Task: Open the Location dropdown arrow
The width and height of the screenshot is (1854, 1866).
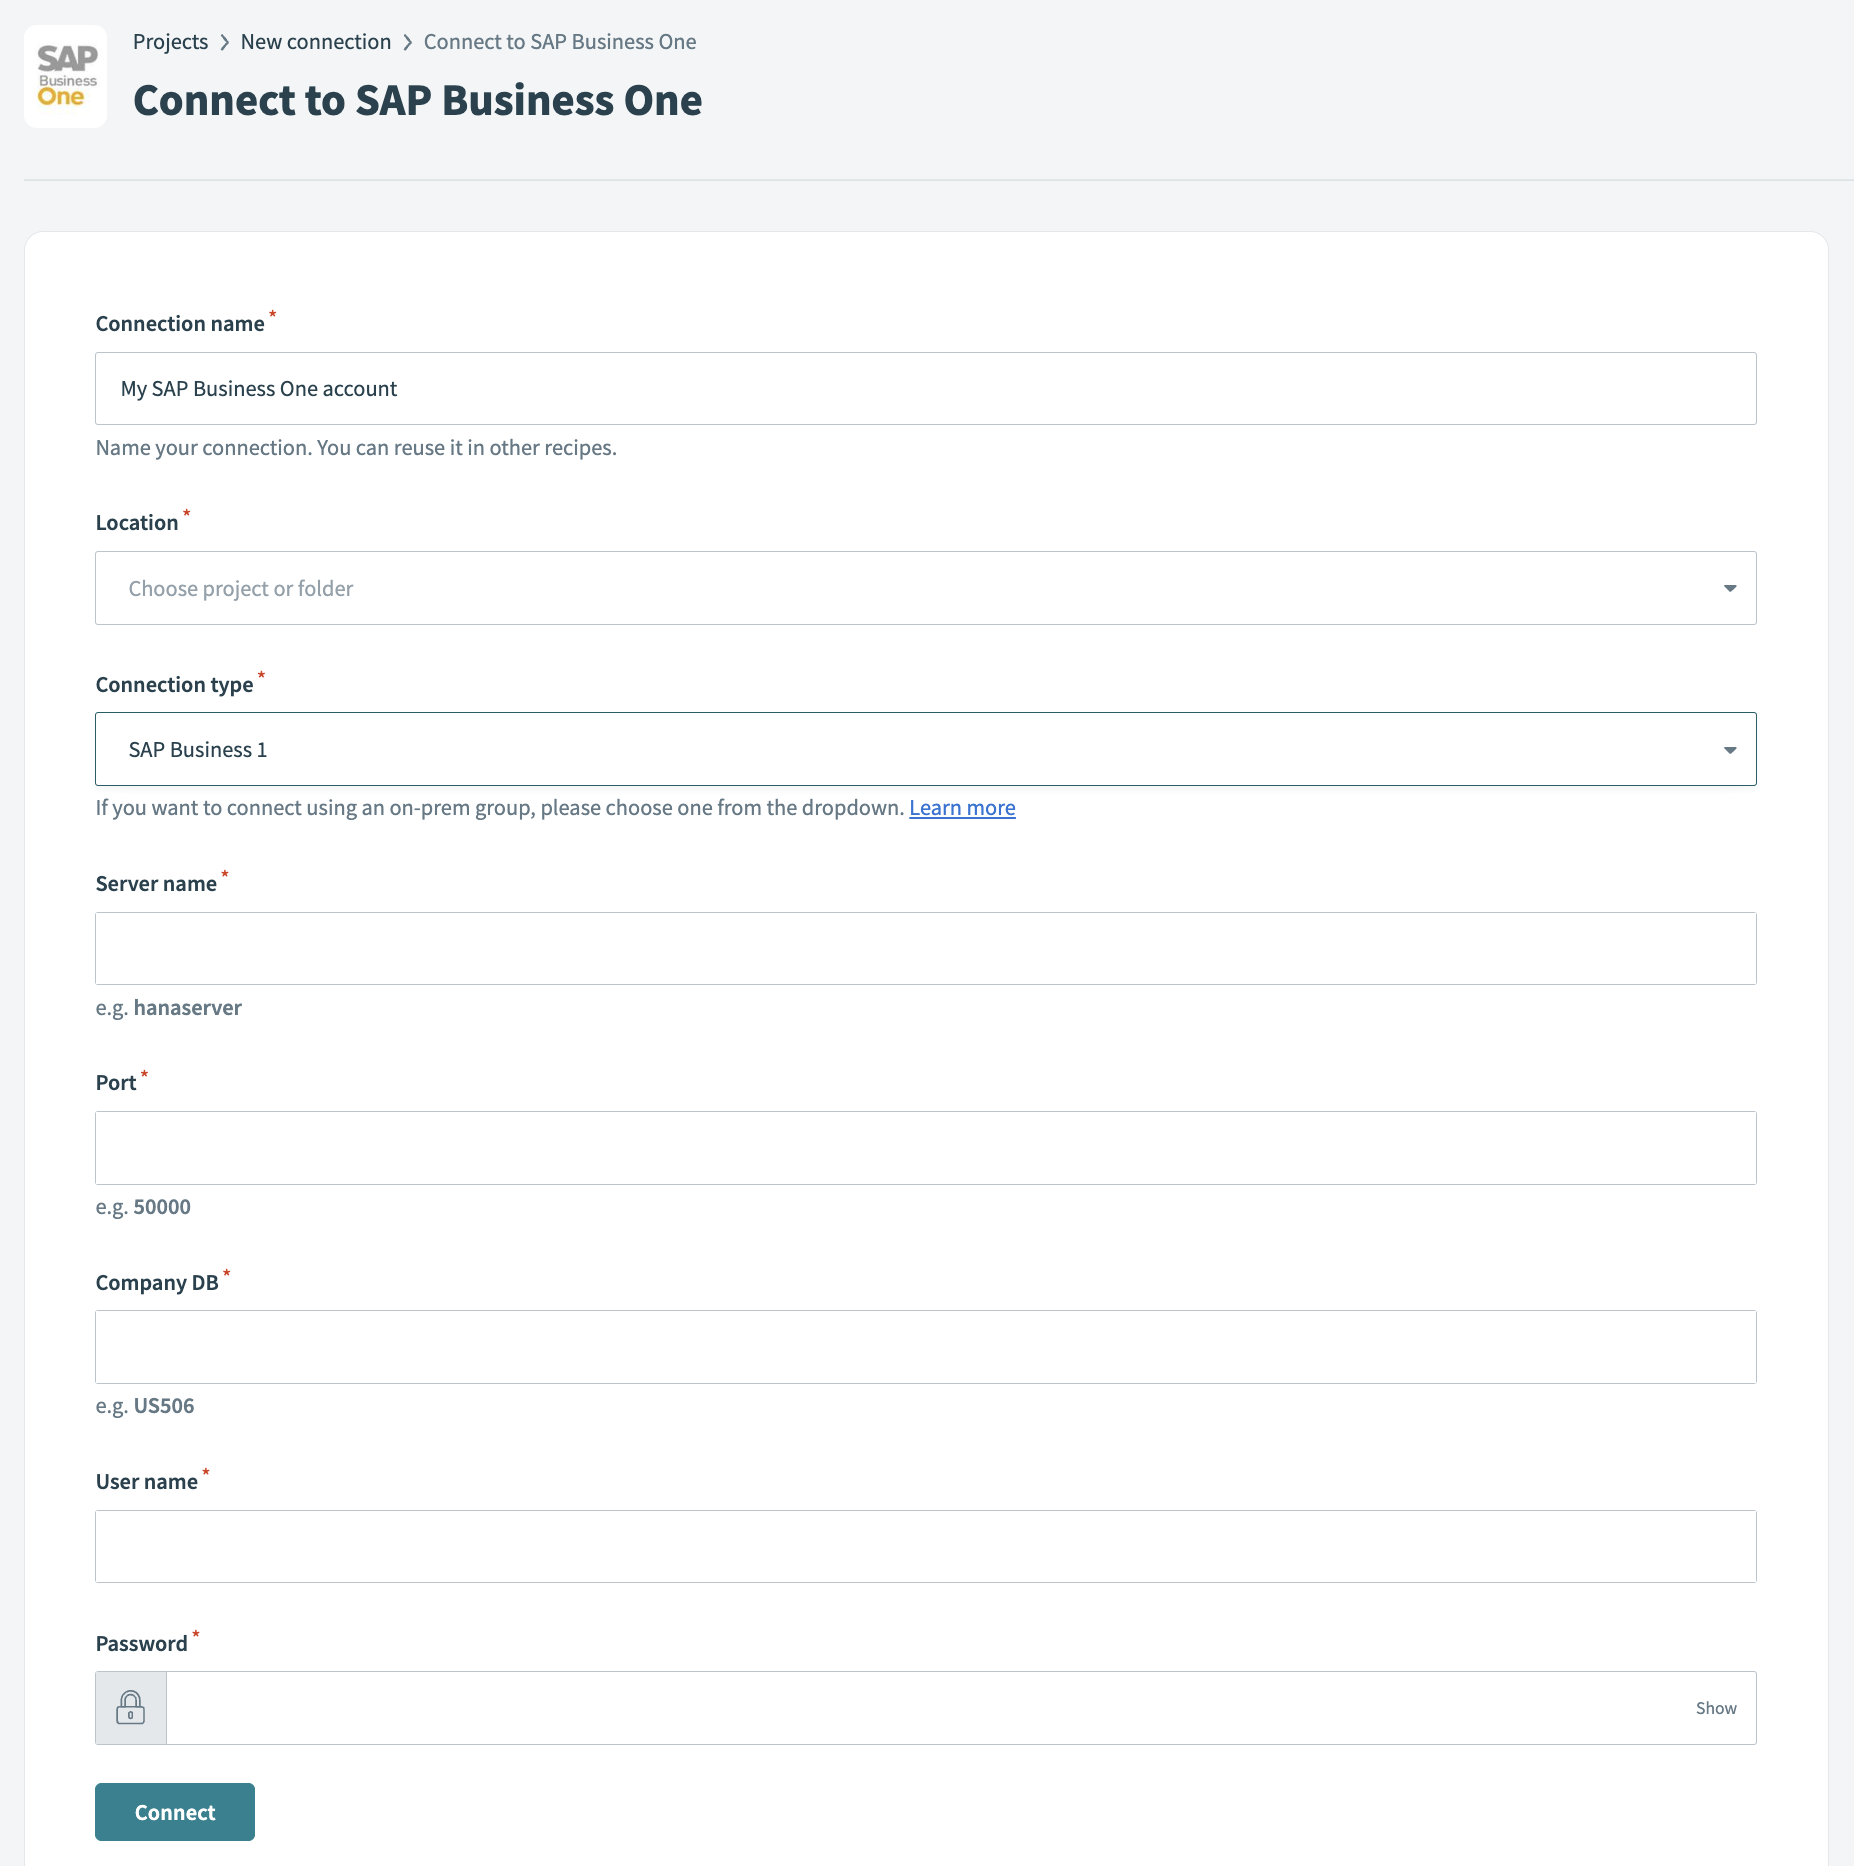Action: point(1732,588)
